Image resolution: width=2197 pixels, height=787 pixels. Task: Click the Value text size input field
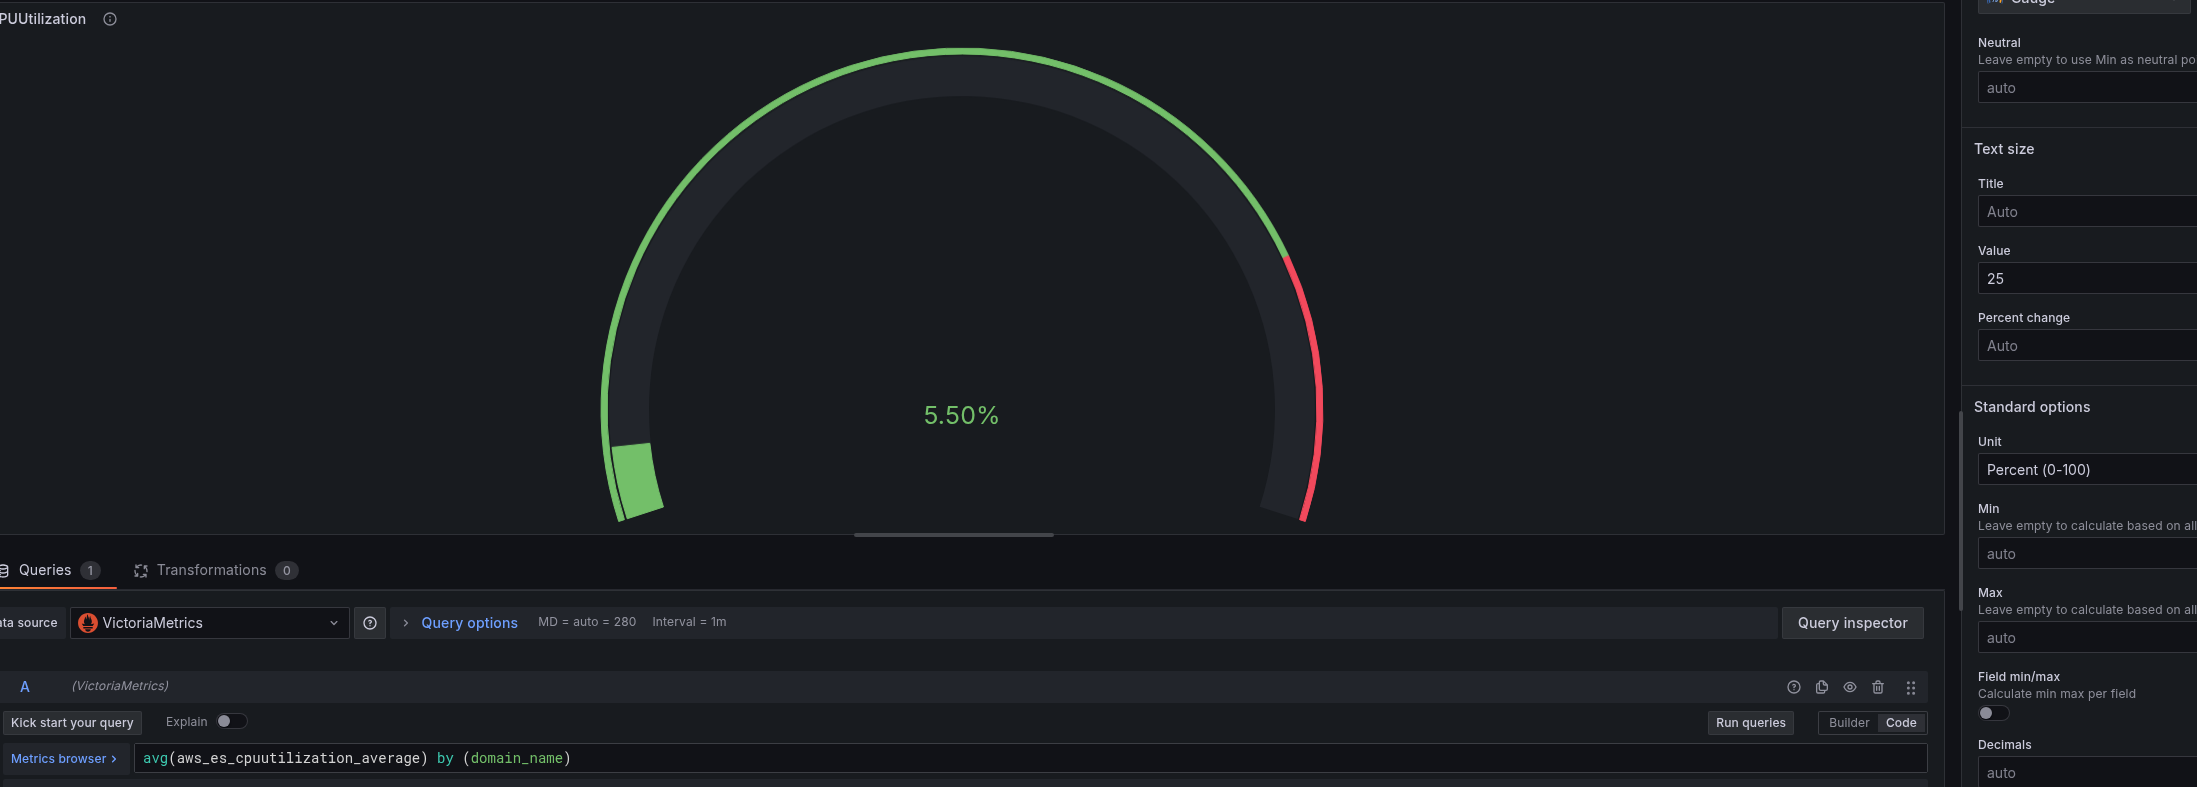click(x=2087, y=279)
